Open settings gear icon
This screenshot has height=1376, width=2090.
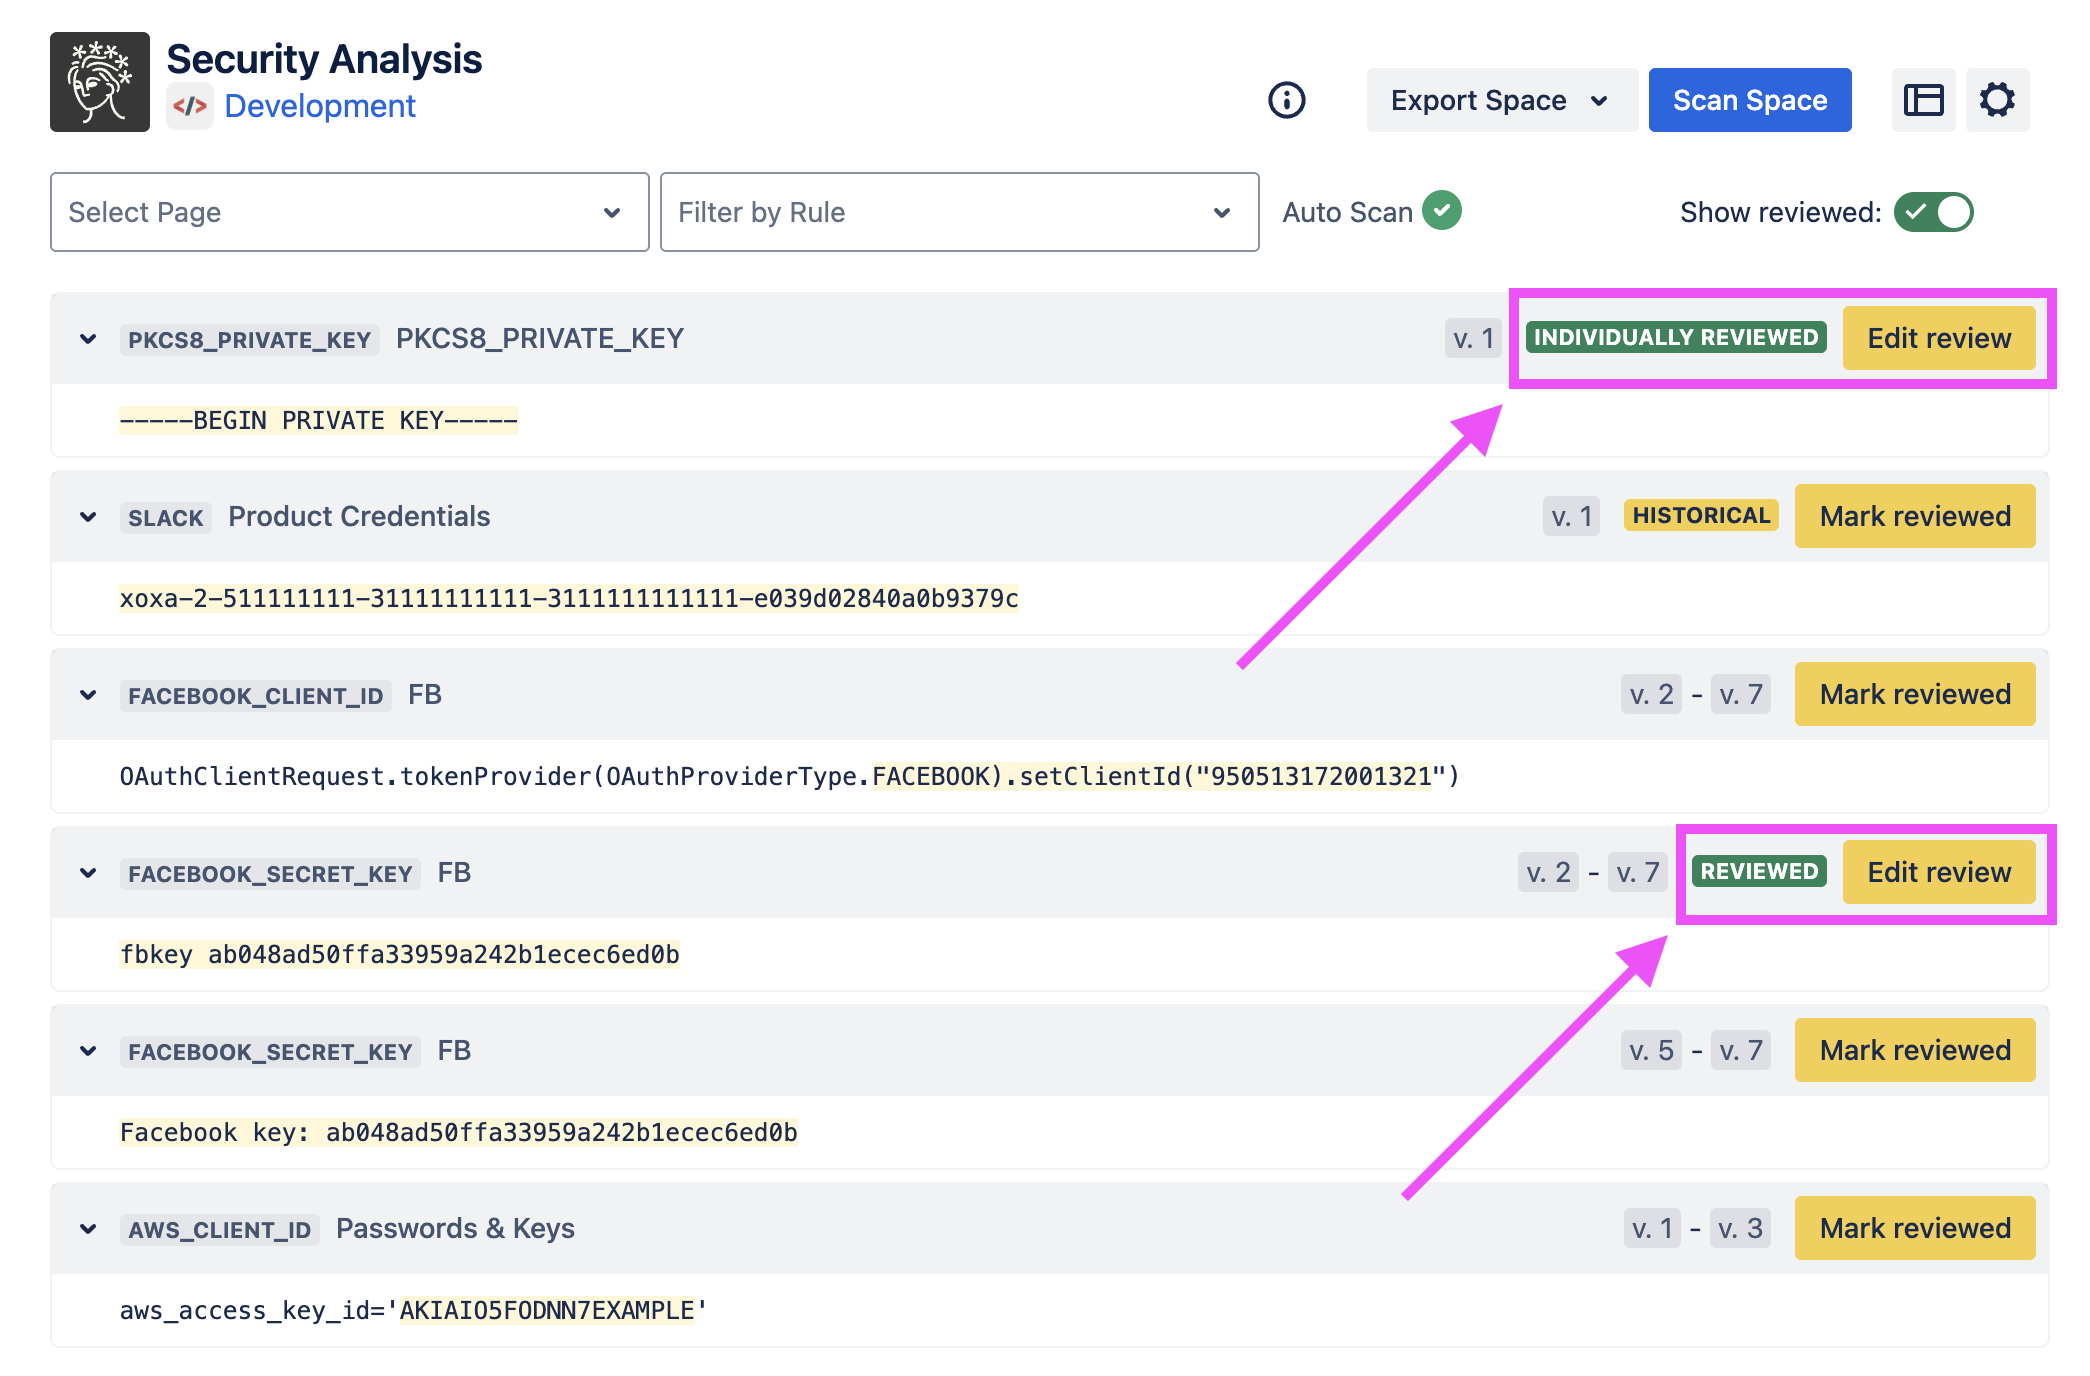[1997, 100]
